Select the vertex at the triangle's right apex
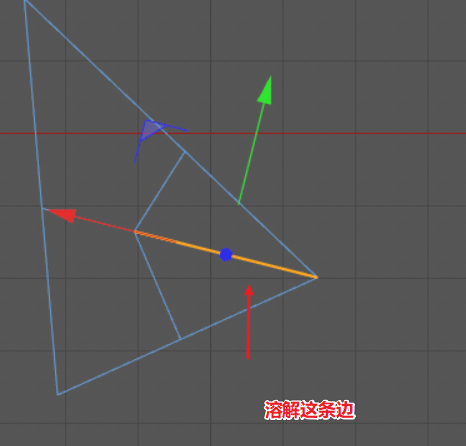Image resolution: width=466 pixels, height=446 pixels. point(317,277)
